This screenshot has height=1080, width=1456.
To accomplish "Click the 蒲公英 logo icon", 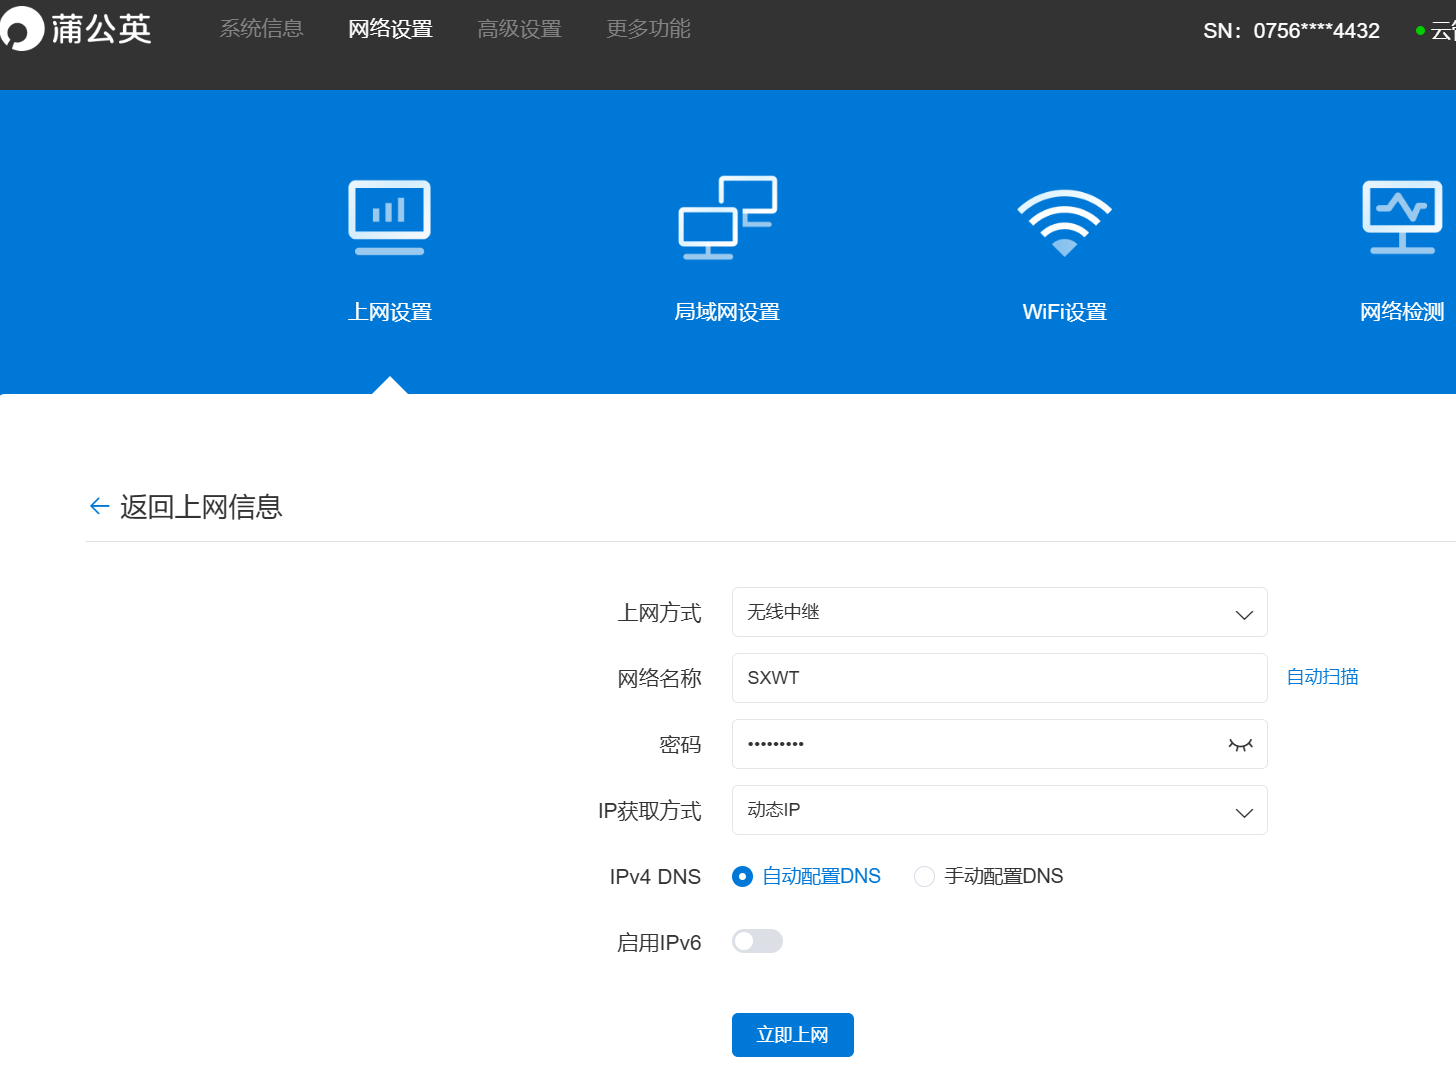I will tap(22, 28).
